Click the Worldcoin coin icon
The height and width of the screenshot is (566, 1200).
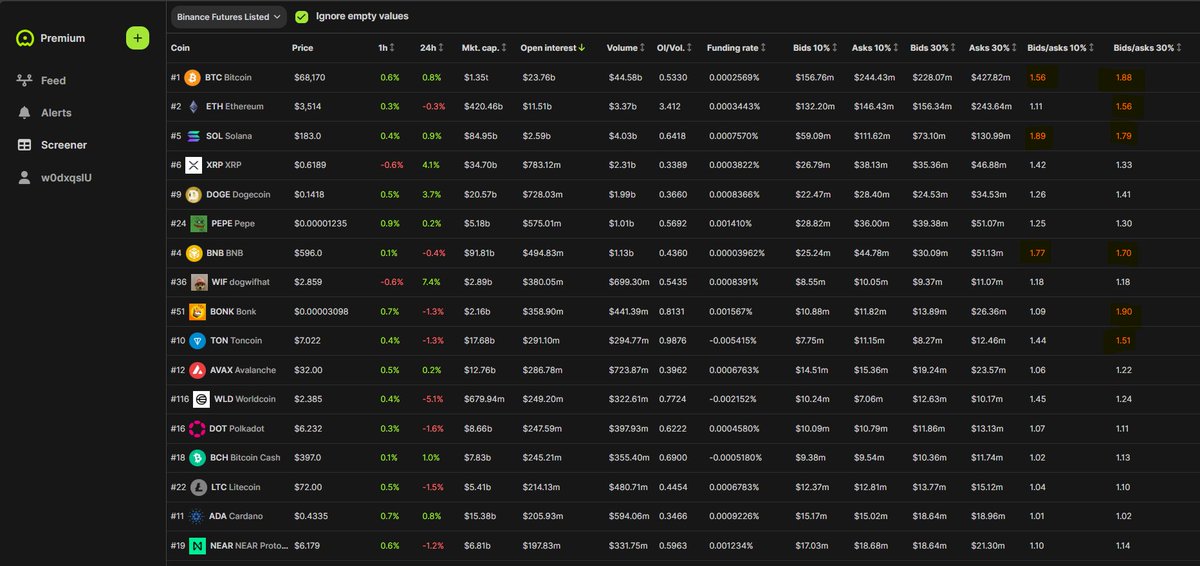click(200, 399)
